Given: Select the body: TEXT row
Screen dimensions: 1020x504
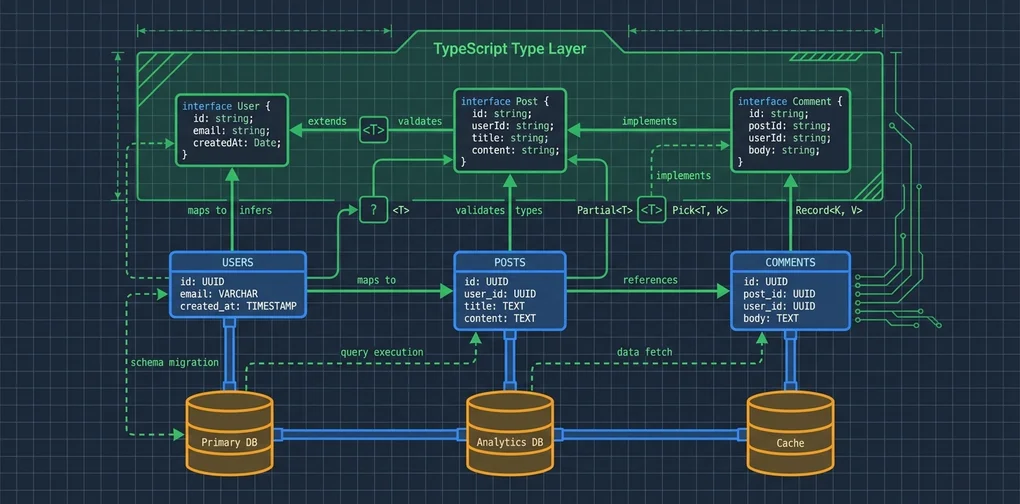Looking at the screenshot, I should click(771, 319).
